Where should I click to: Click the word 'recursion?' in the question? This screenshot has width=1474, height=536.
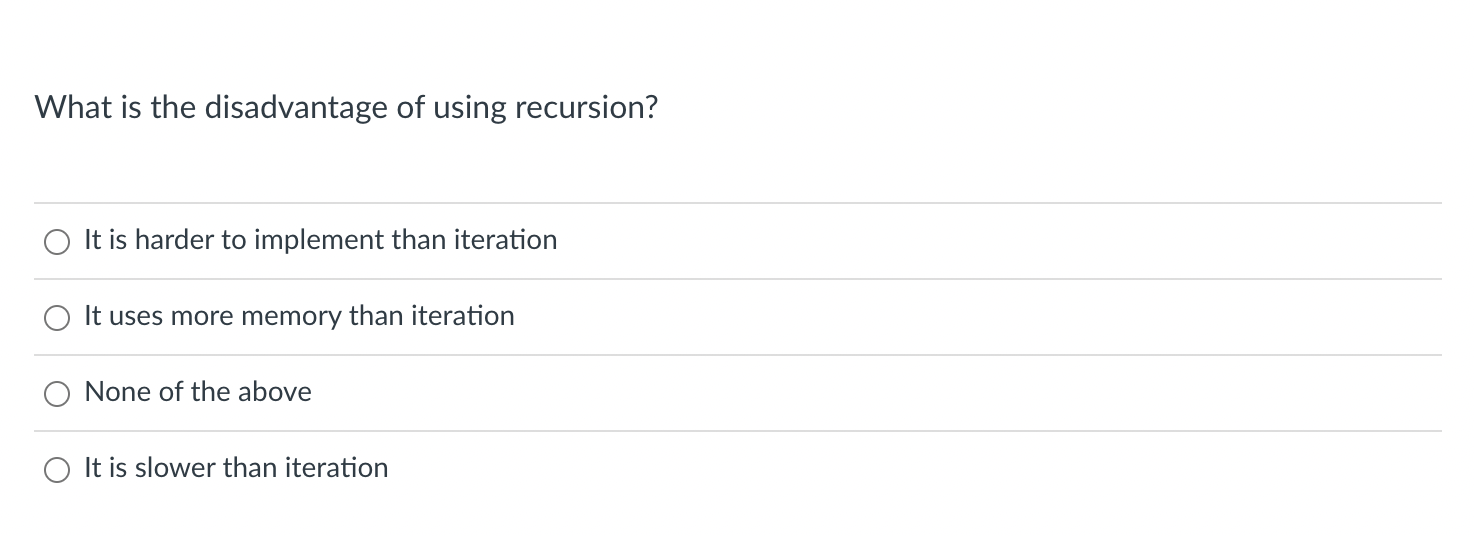(x=587, y=108)
